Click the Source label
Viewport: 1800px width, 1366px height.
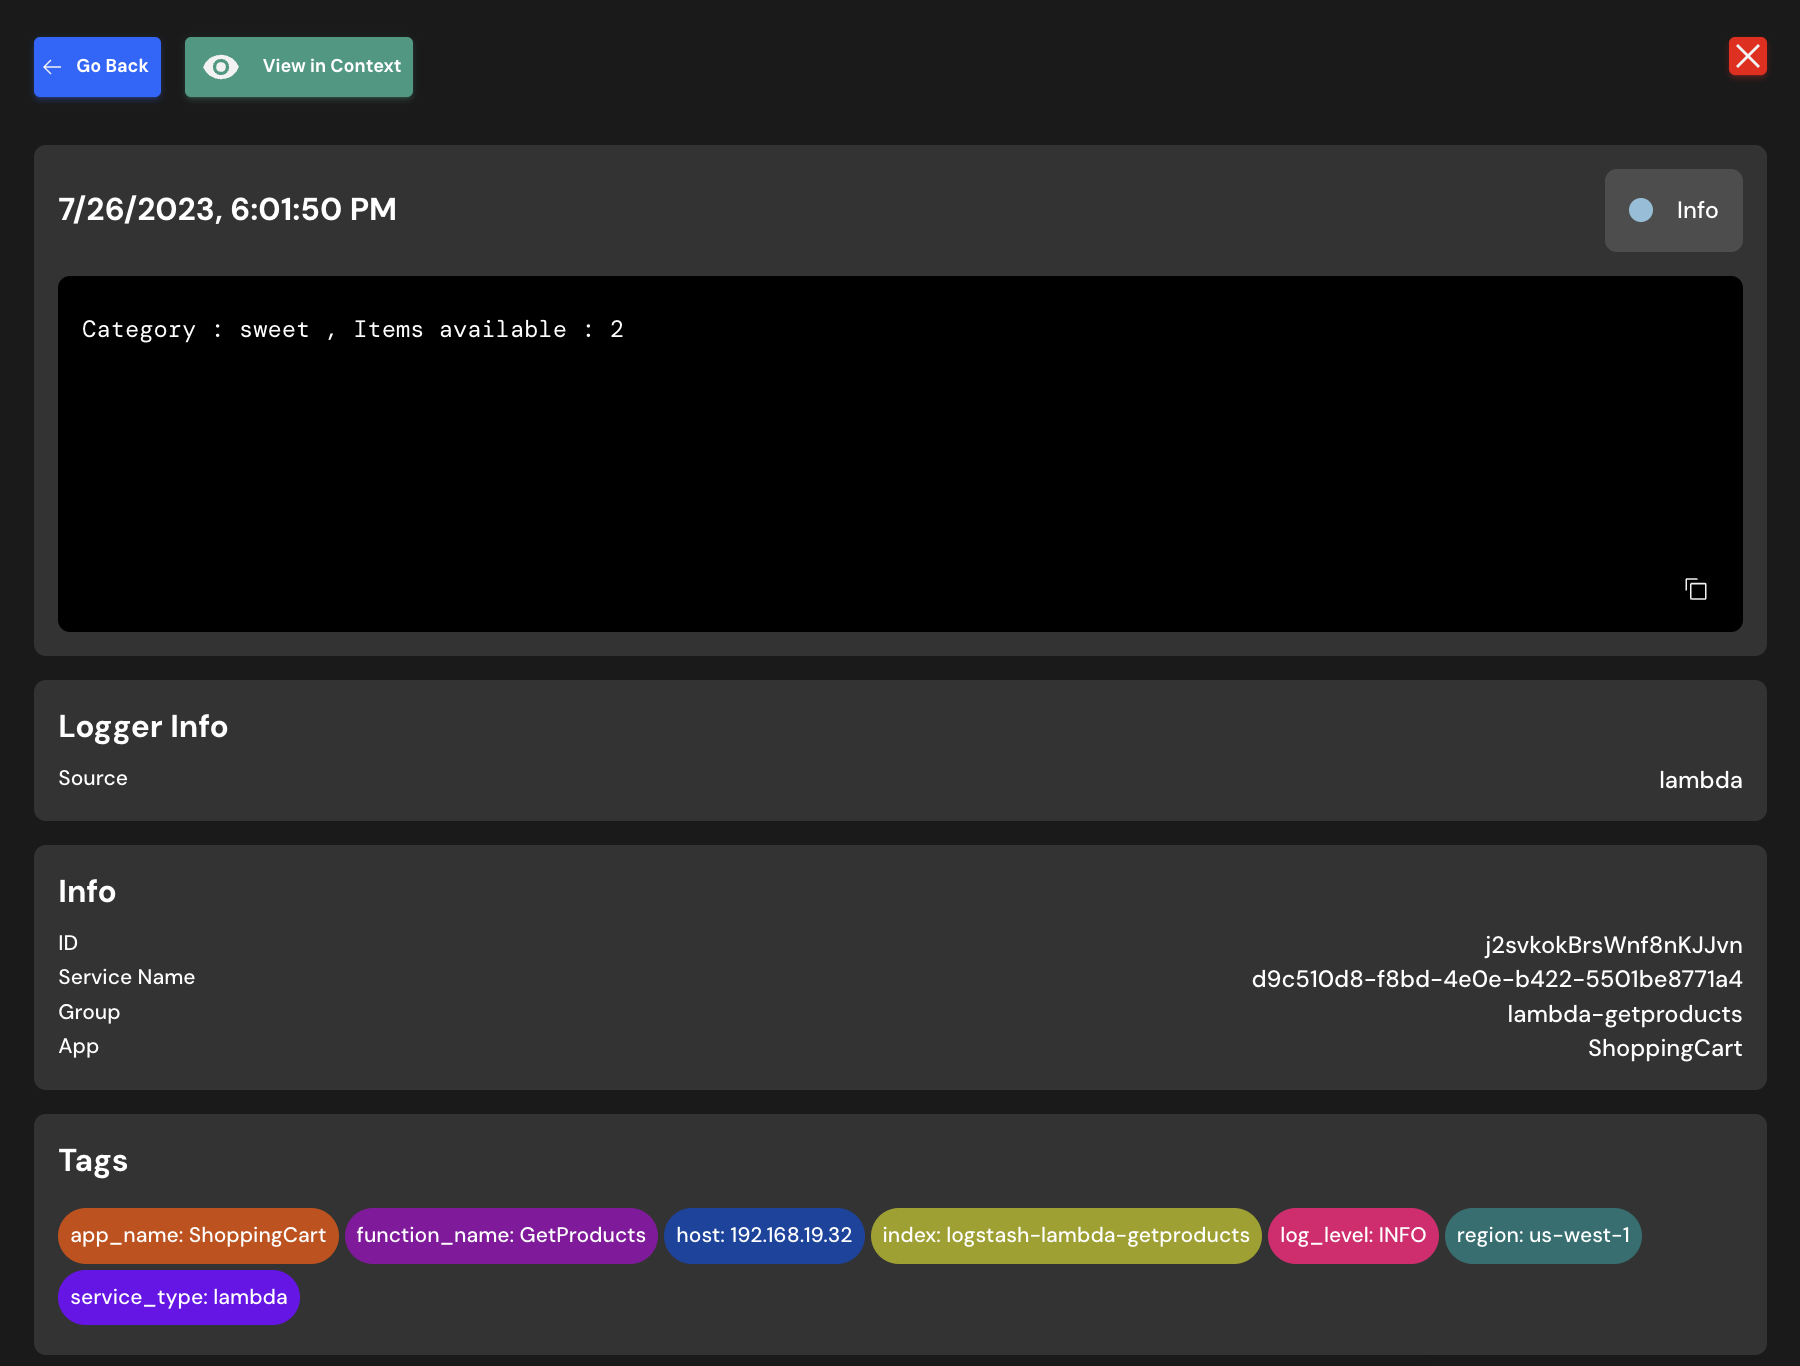coord(93,778)
